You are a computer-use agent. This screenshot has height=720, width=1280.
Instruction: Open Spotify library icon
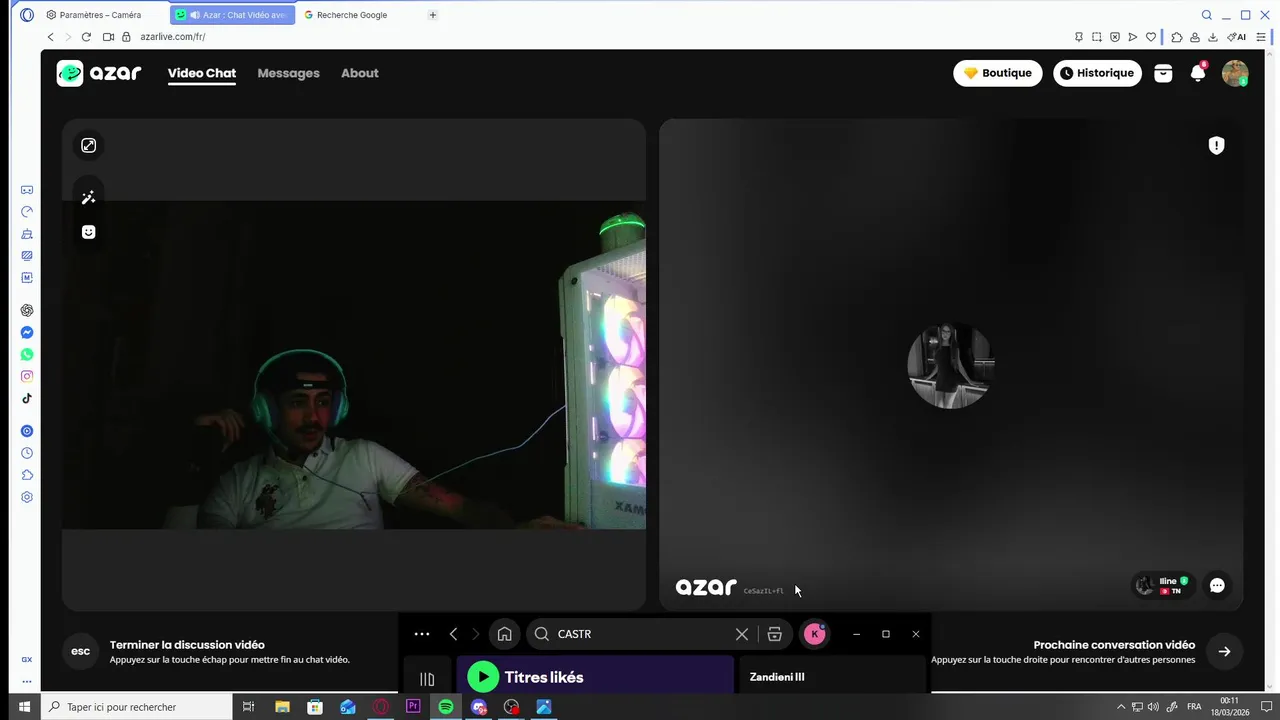[427, 679]
